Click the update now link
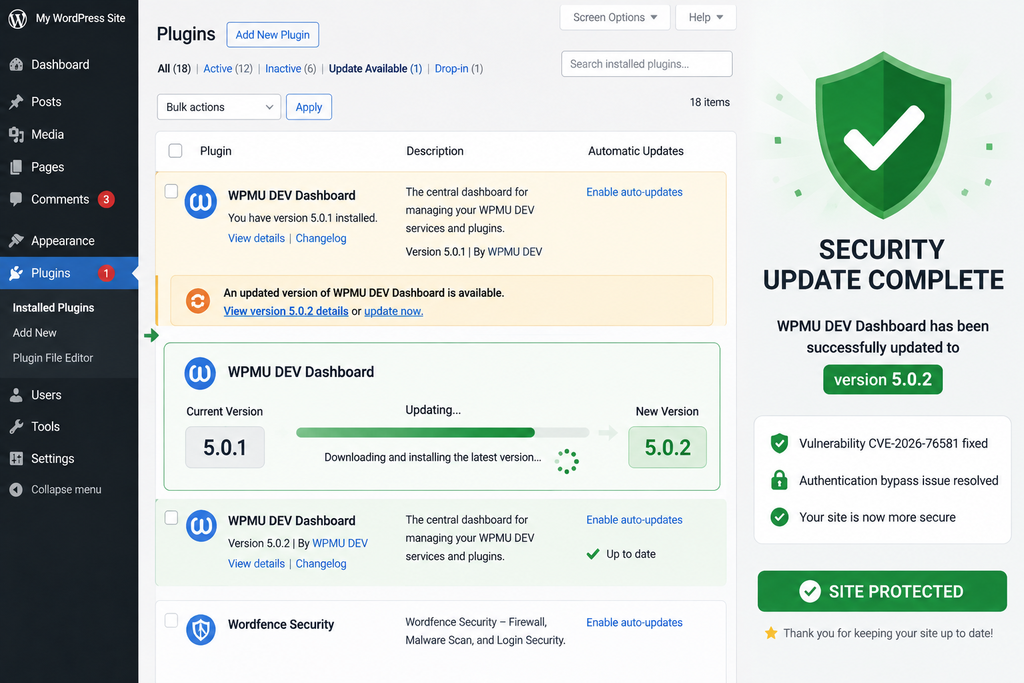This screenshot has width=1024, height=683. pos(394,311)
